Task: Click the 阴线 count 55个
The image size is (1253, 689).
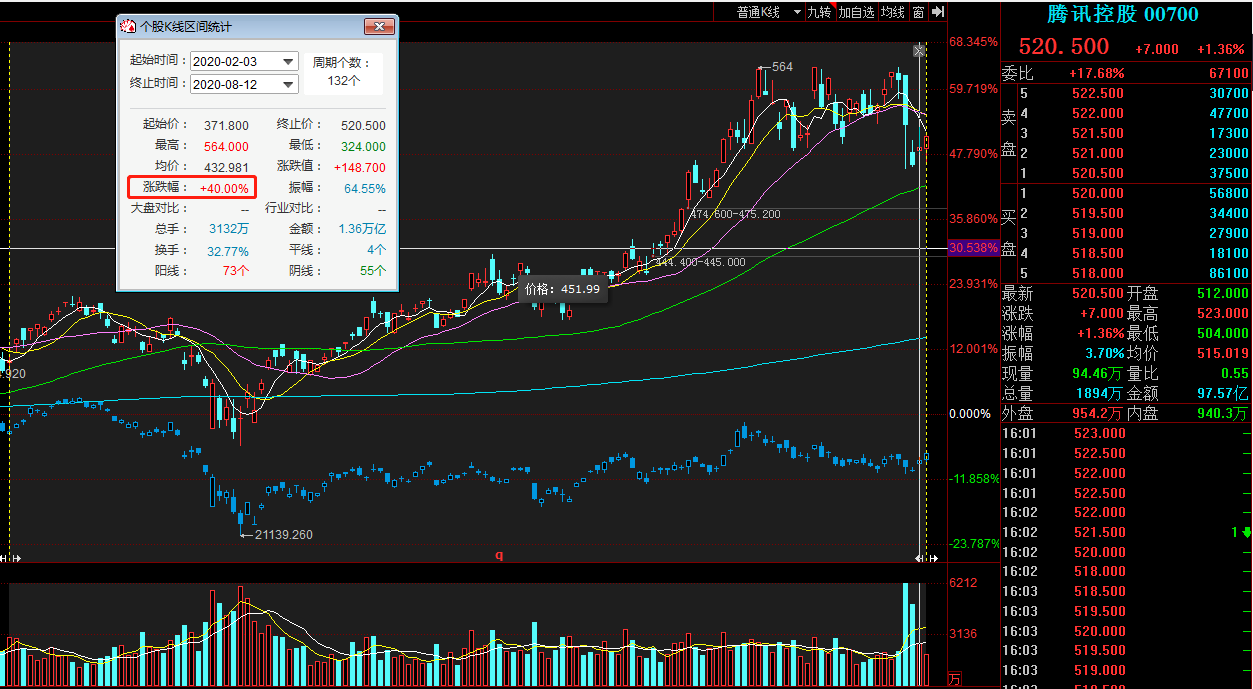Action: point(373,271)
